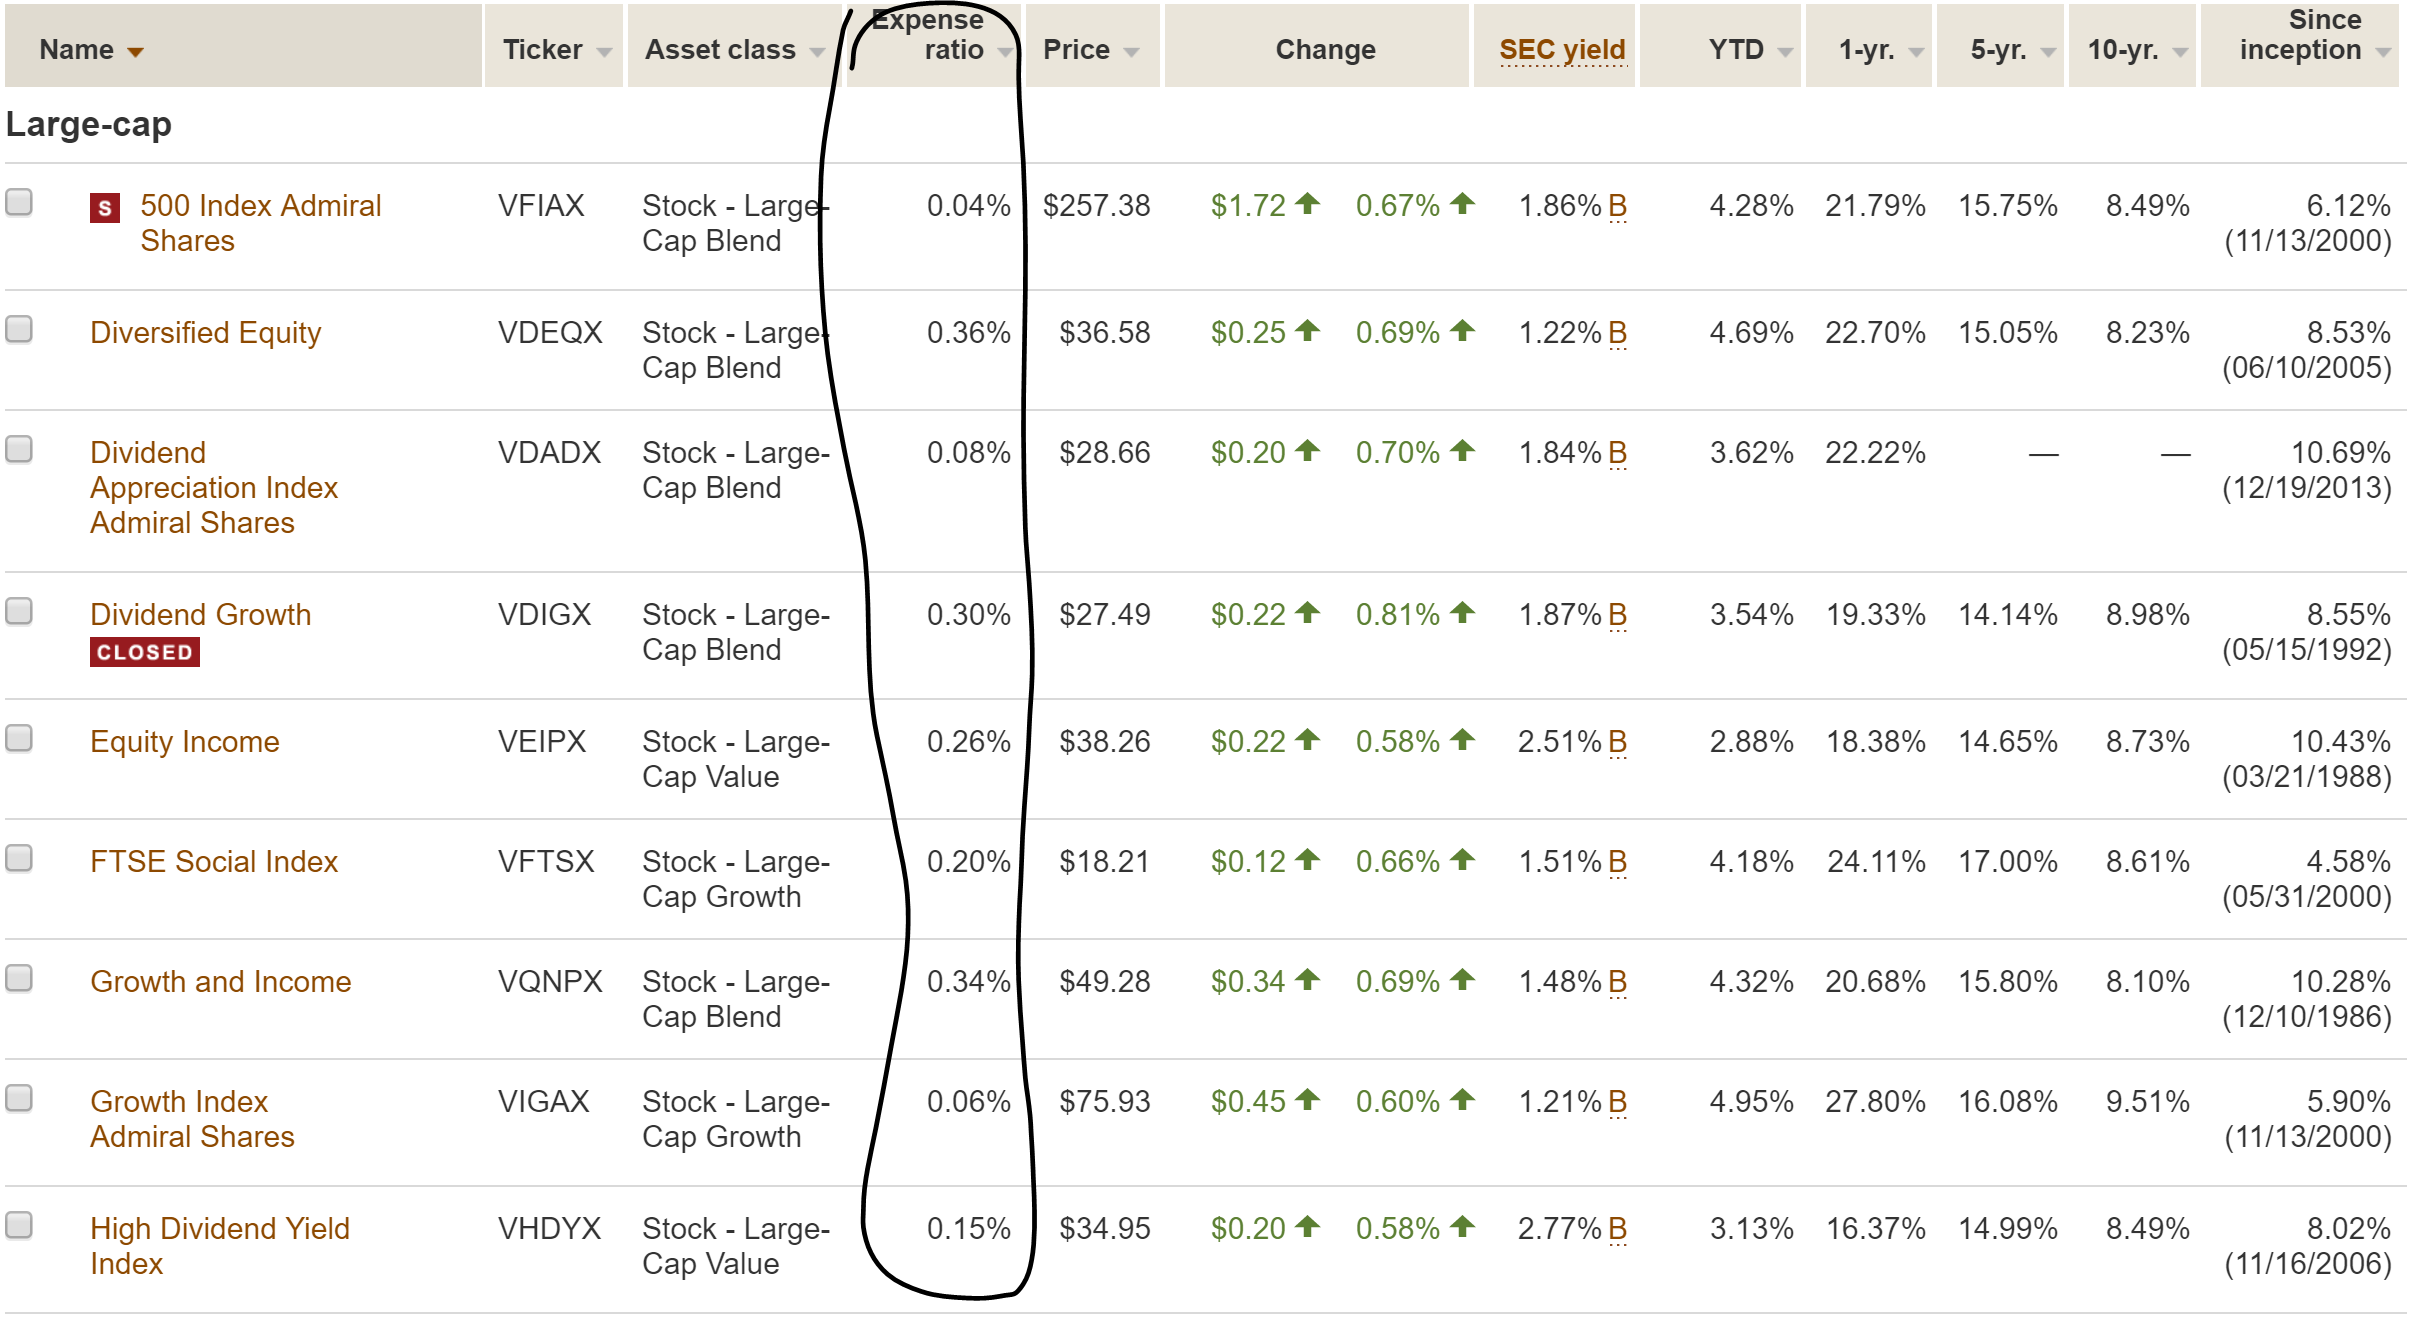Click the $257.38 price value
Viewport: 2413px width, 1317px height.
(x=1096, y=206)
